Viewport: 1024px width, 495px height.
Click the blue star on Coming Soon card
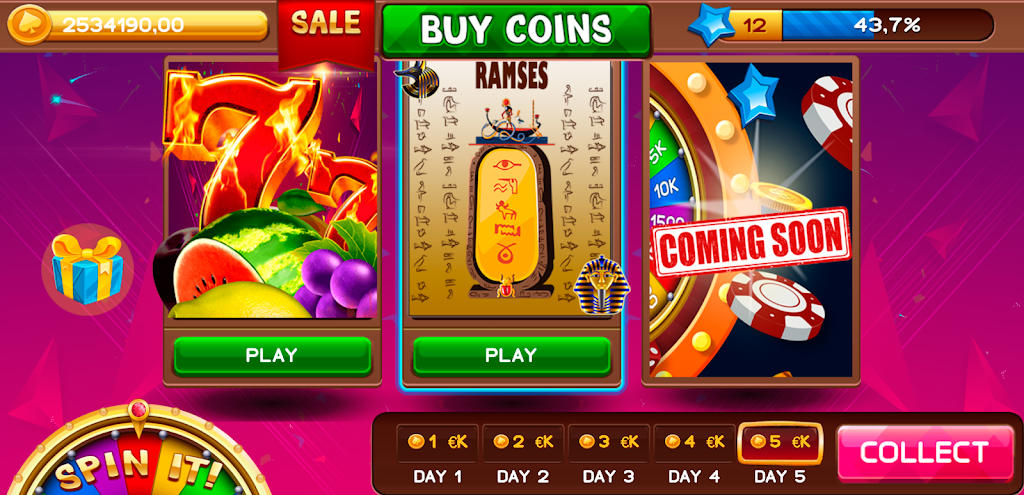tap(754, 95)
